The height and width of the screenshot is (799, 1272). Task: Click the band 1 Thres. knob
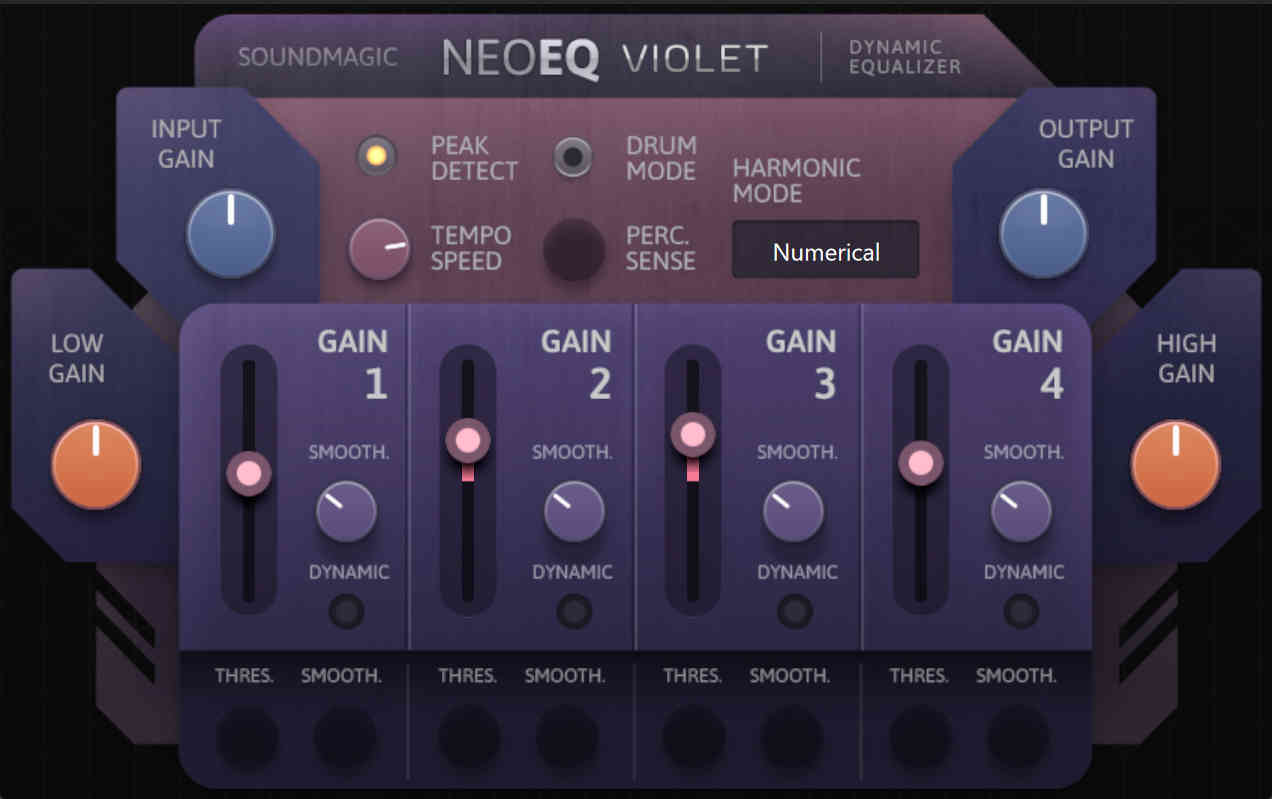click(247, 738)
